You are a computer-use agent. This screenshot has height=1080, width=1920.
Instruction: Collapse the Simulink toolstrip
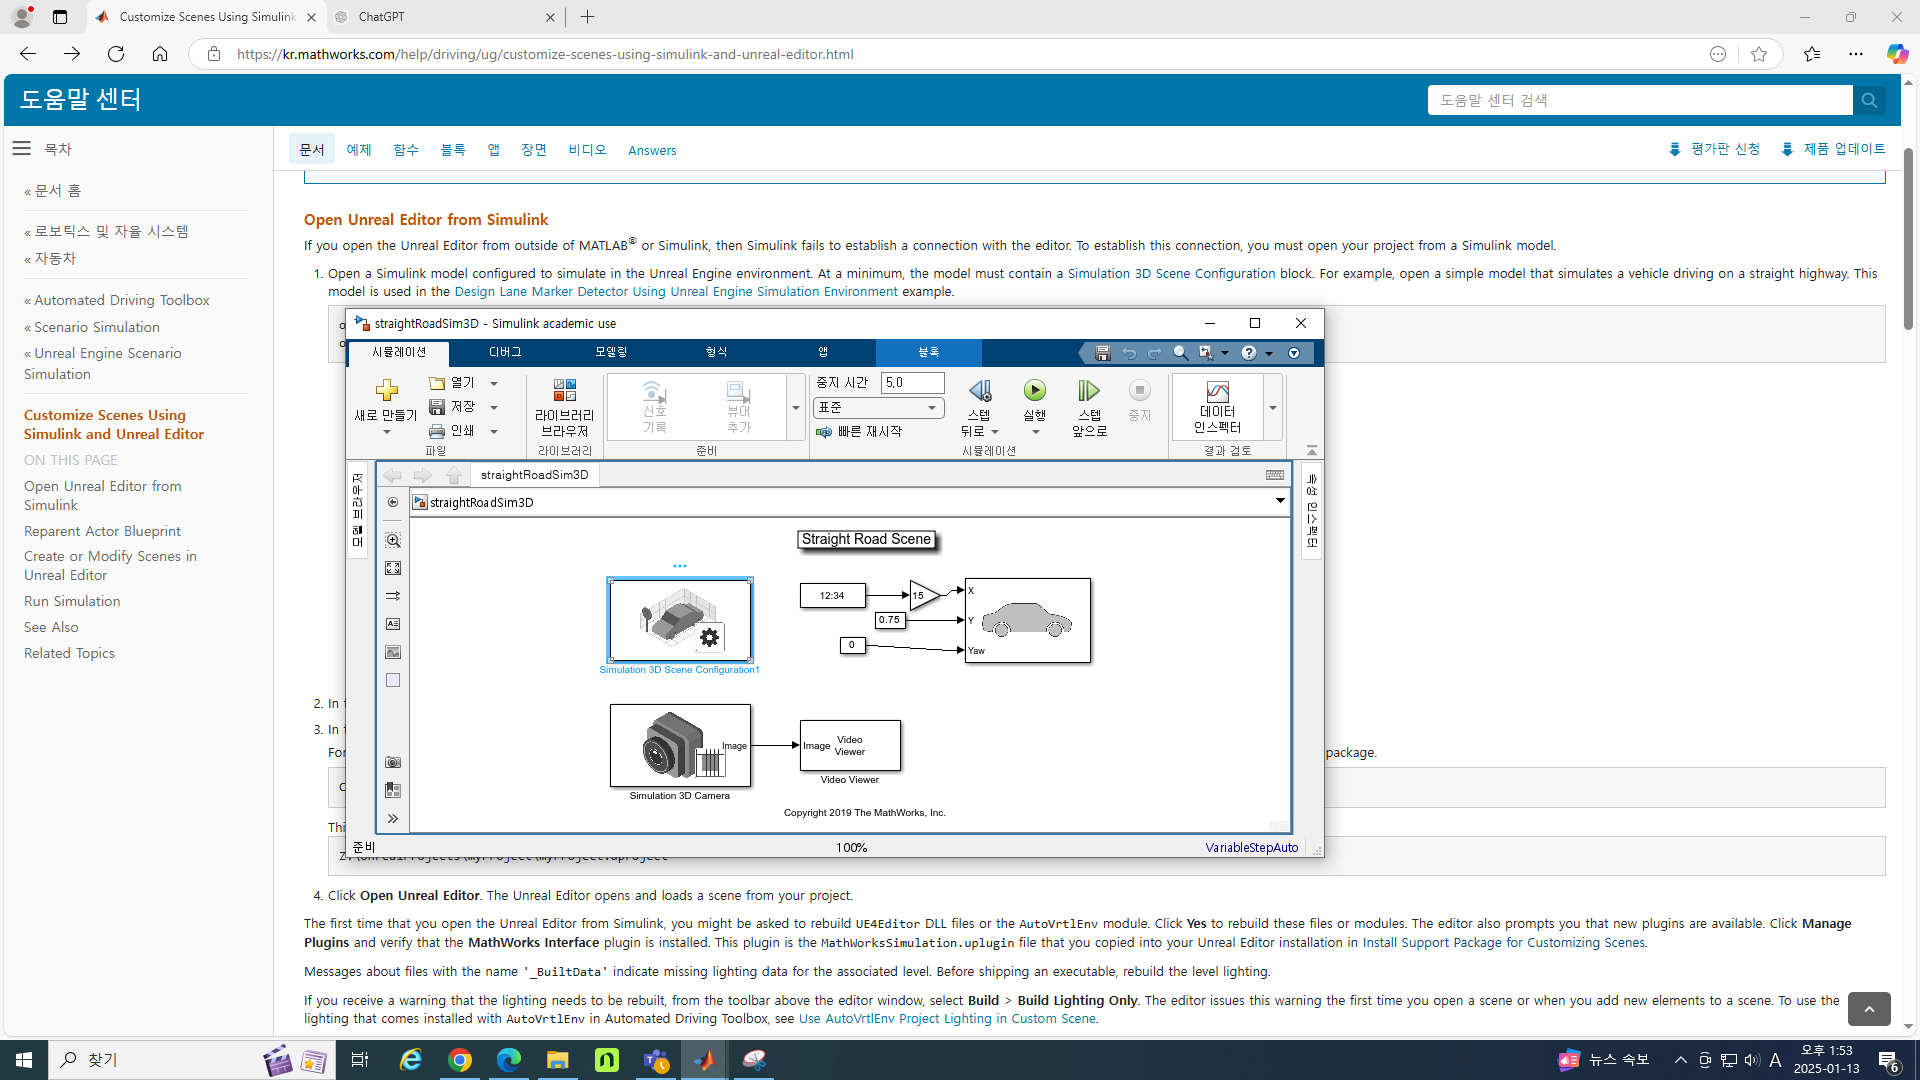1312,451
